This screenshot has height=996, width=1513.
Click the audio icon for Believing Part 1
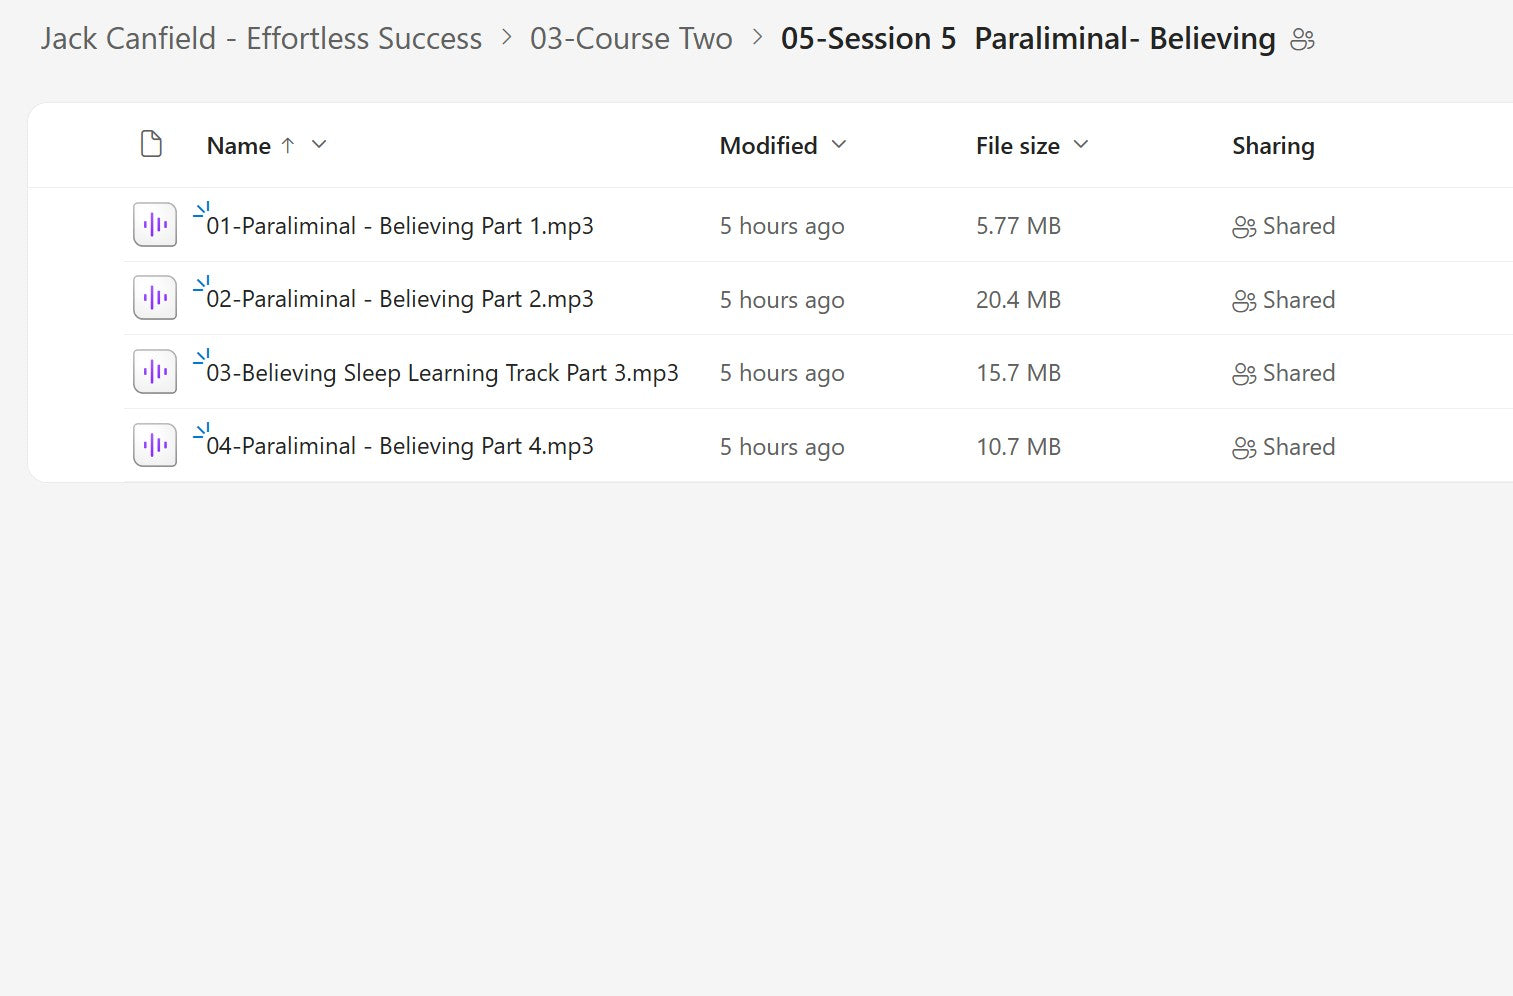[154, 225]
